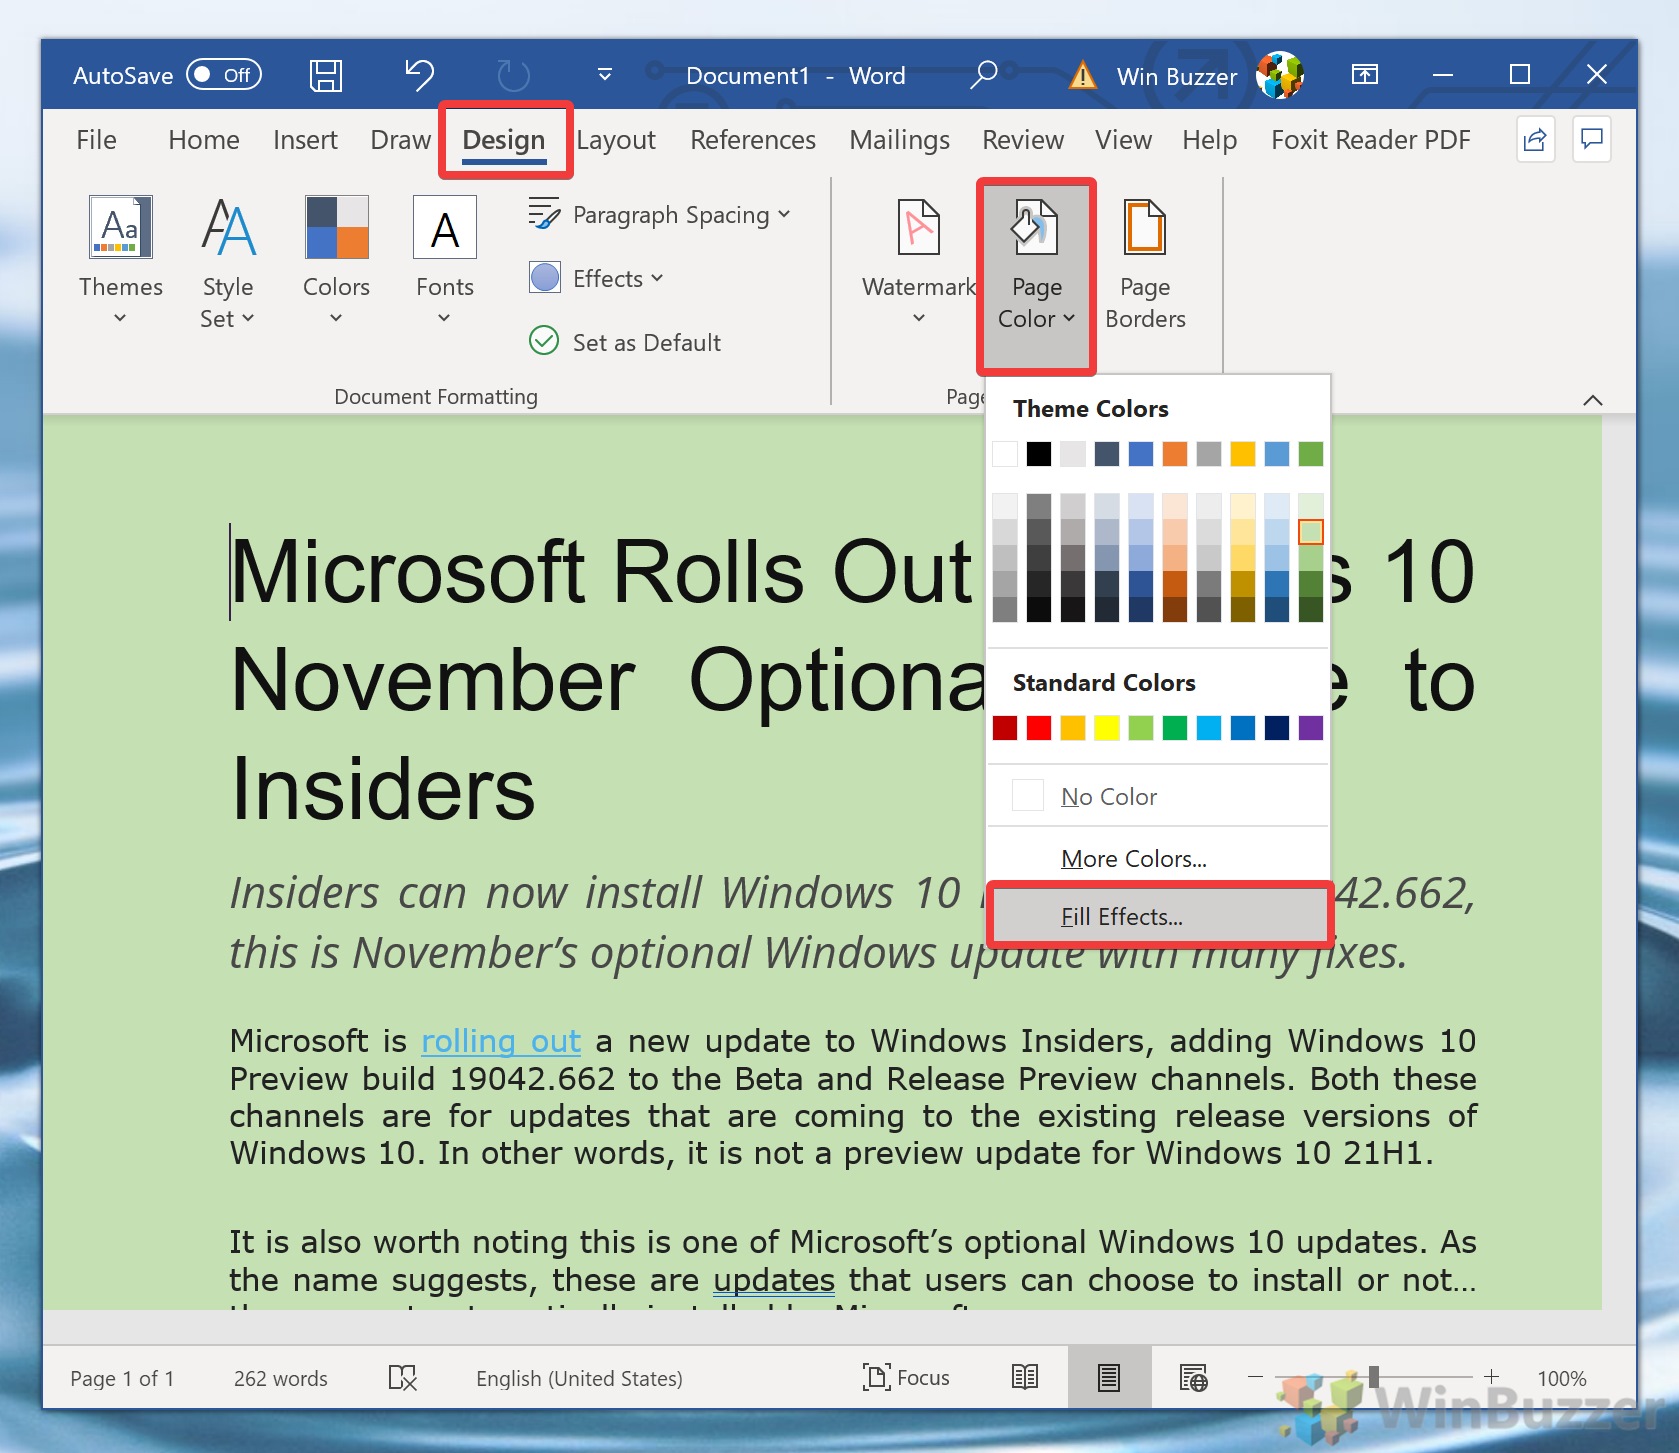
Task: Switch to Print Layout view icon
Action: click(1109, 1378)
